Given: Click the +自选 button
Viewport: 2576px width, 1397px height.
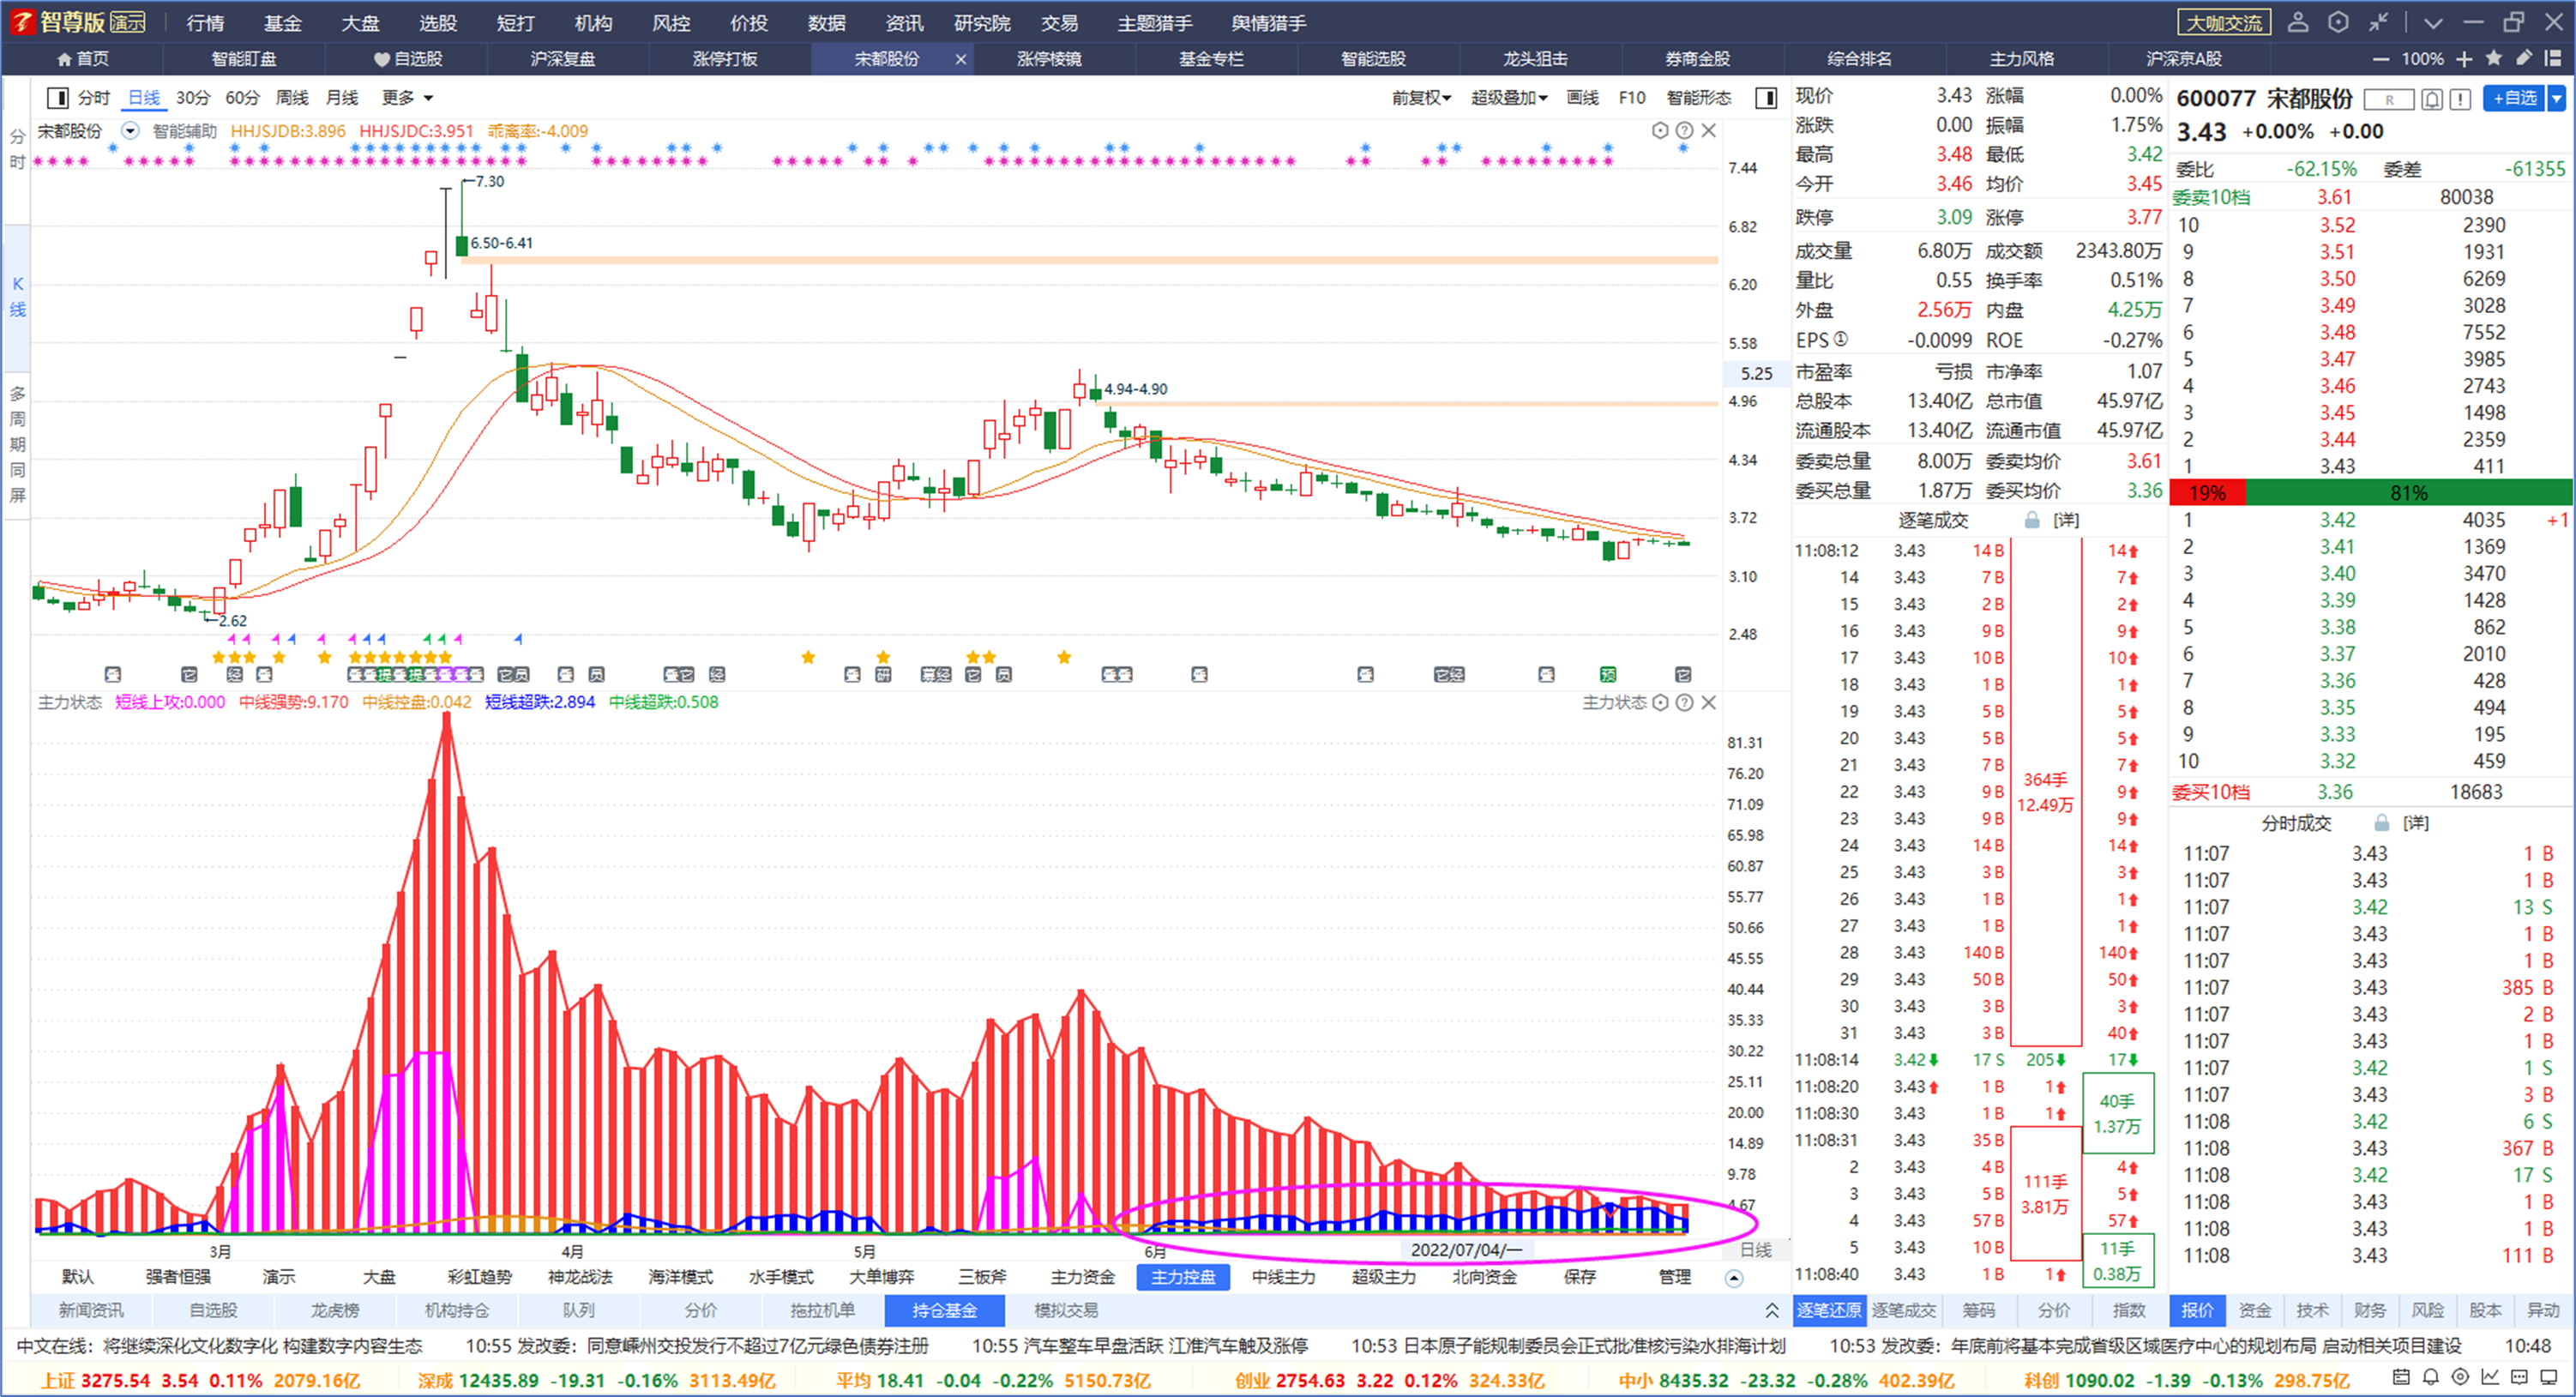Looking at the screenshot, I should pos(2514,98).
